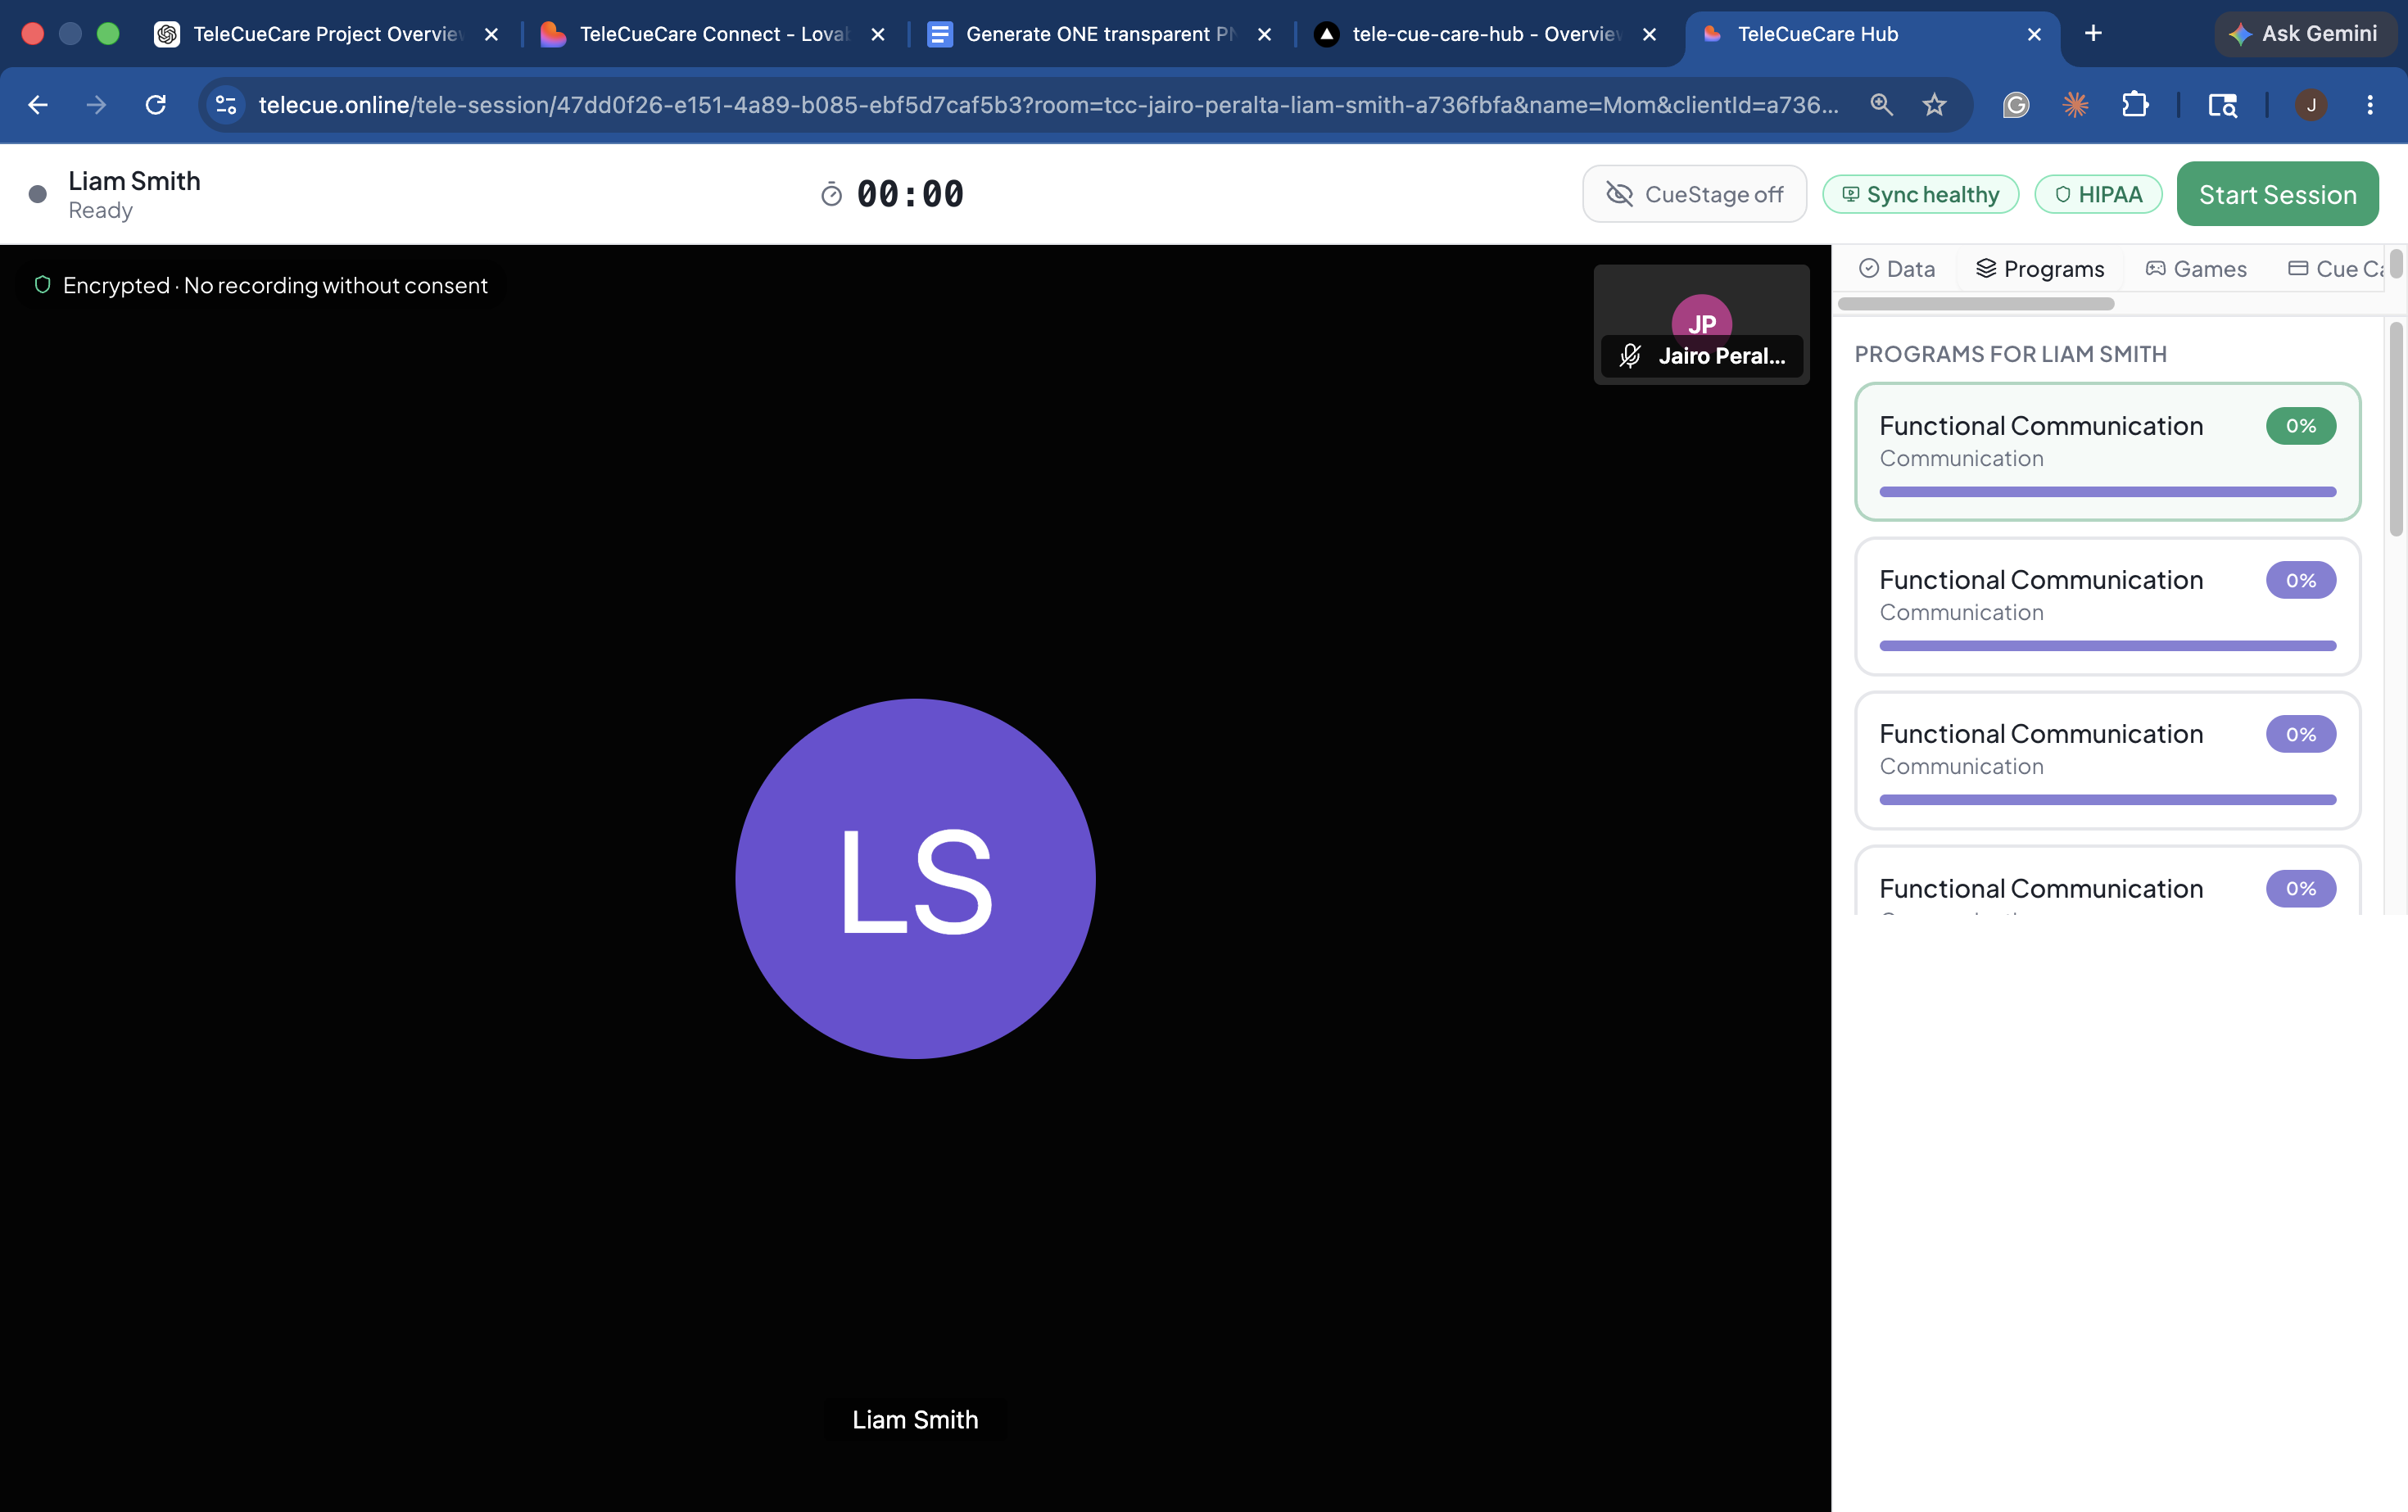The image size is (2408, 1512).
Task: Select the first Functional Communication program card
Action: pos(2107,451)
